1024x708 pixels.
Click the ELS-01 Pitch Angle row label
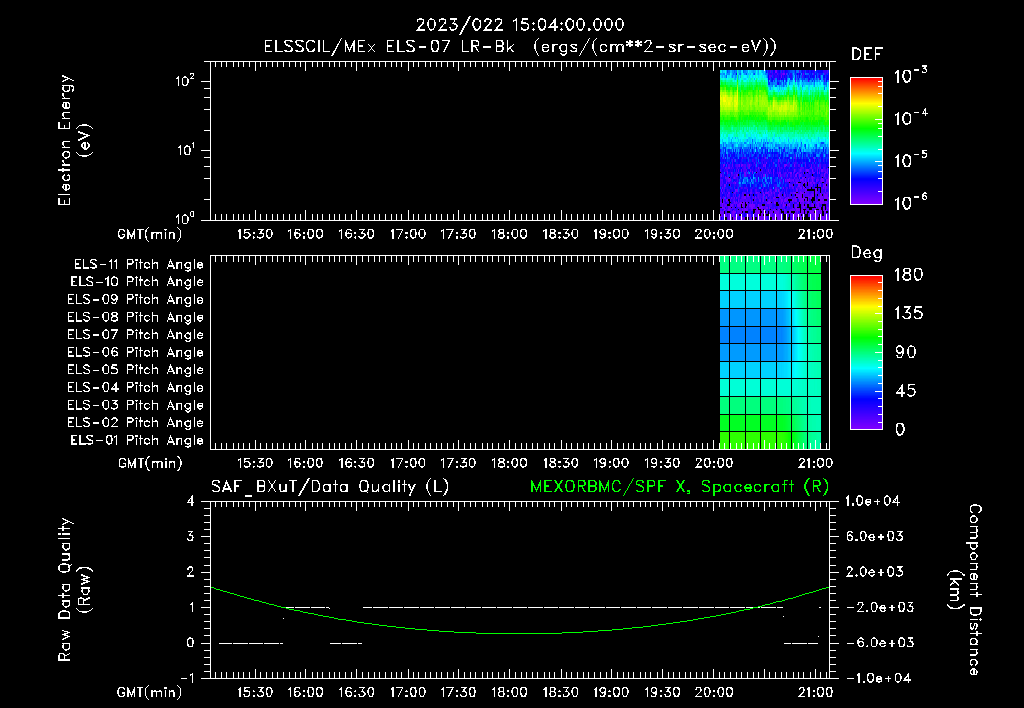137,440
